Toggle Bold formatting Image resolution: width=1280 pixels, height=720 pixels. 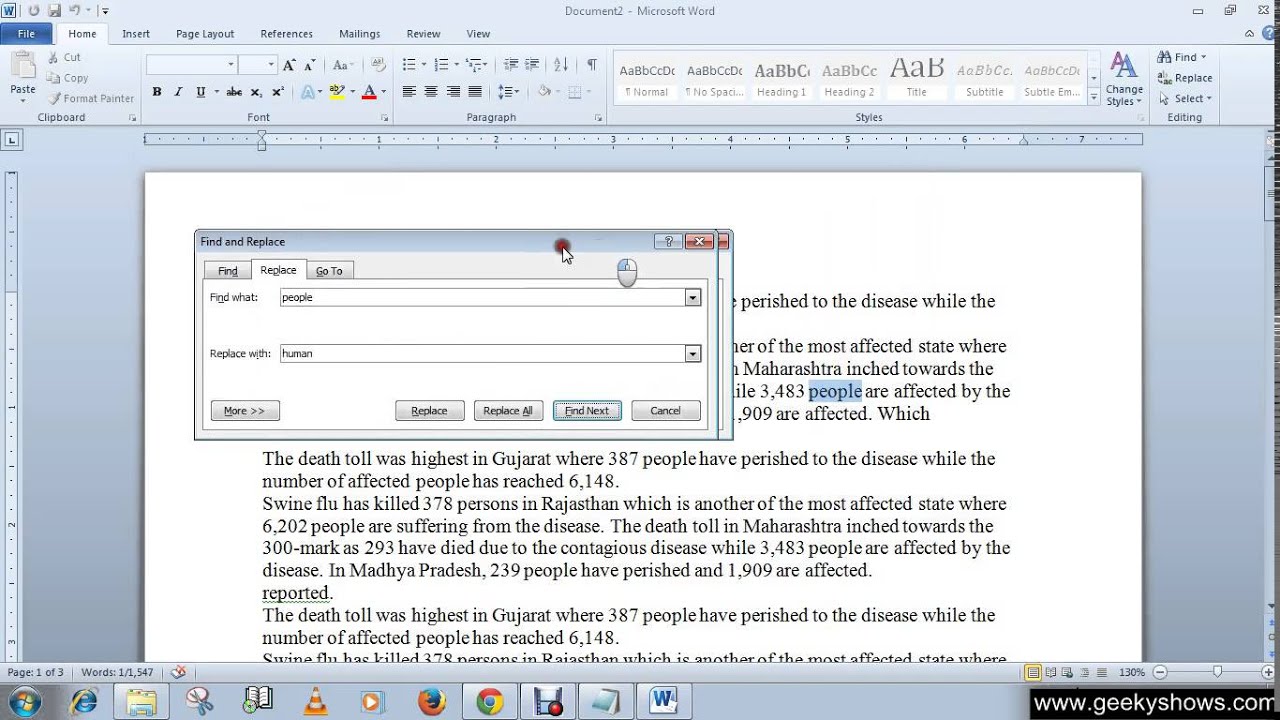point(157,92)
